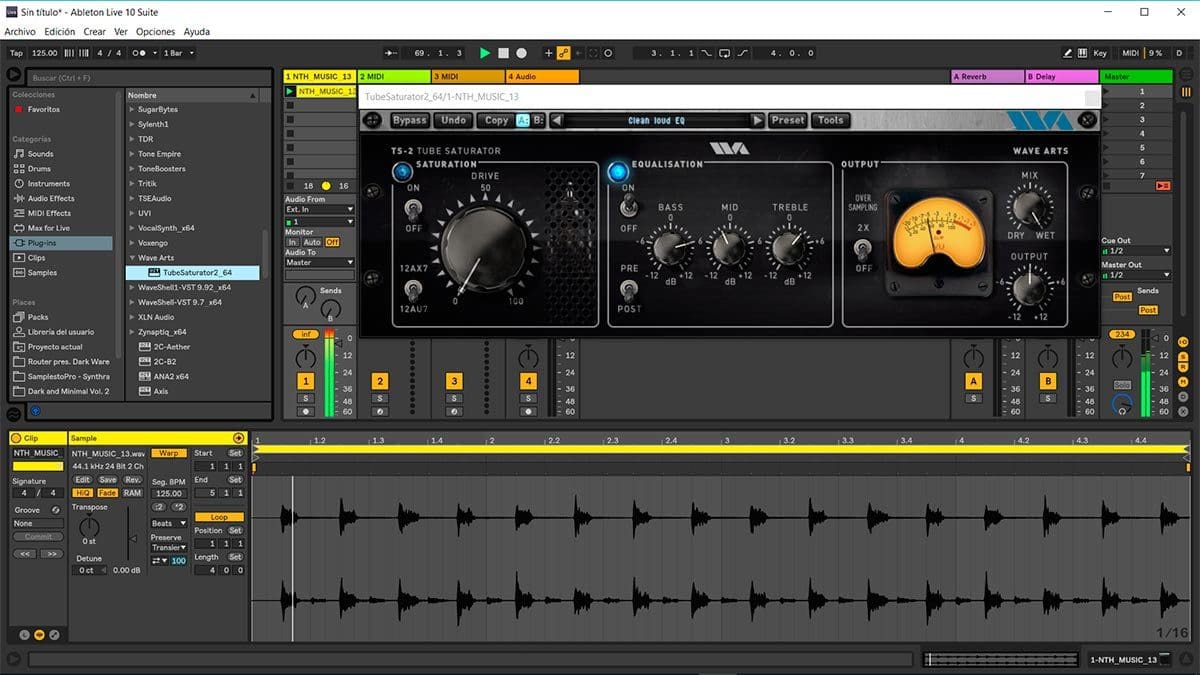This screenshot has width=1200, height=675.
Task: Click the Stop transport button
Action: pyautogui.click(x=504, y=53)
